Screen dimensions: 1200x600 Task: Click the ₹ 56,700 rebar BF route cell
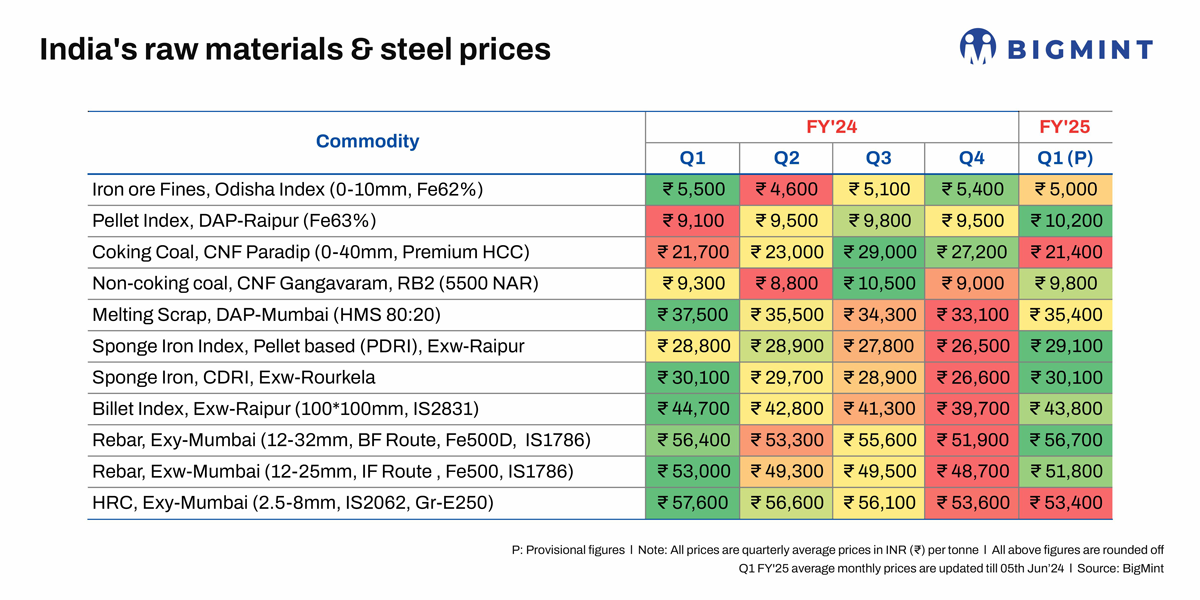point(1065,440)
